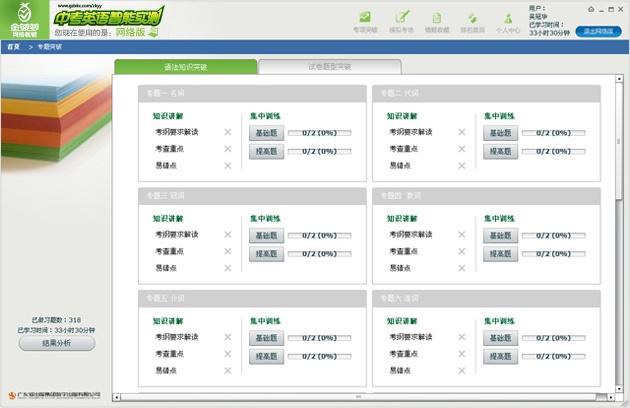
Task: Switch to the 试卷题型突破 tab
Action: tap(329, 67)
